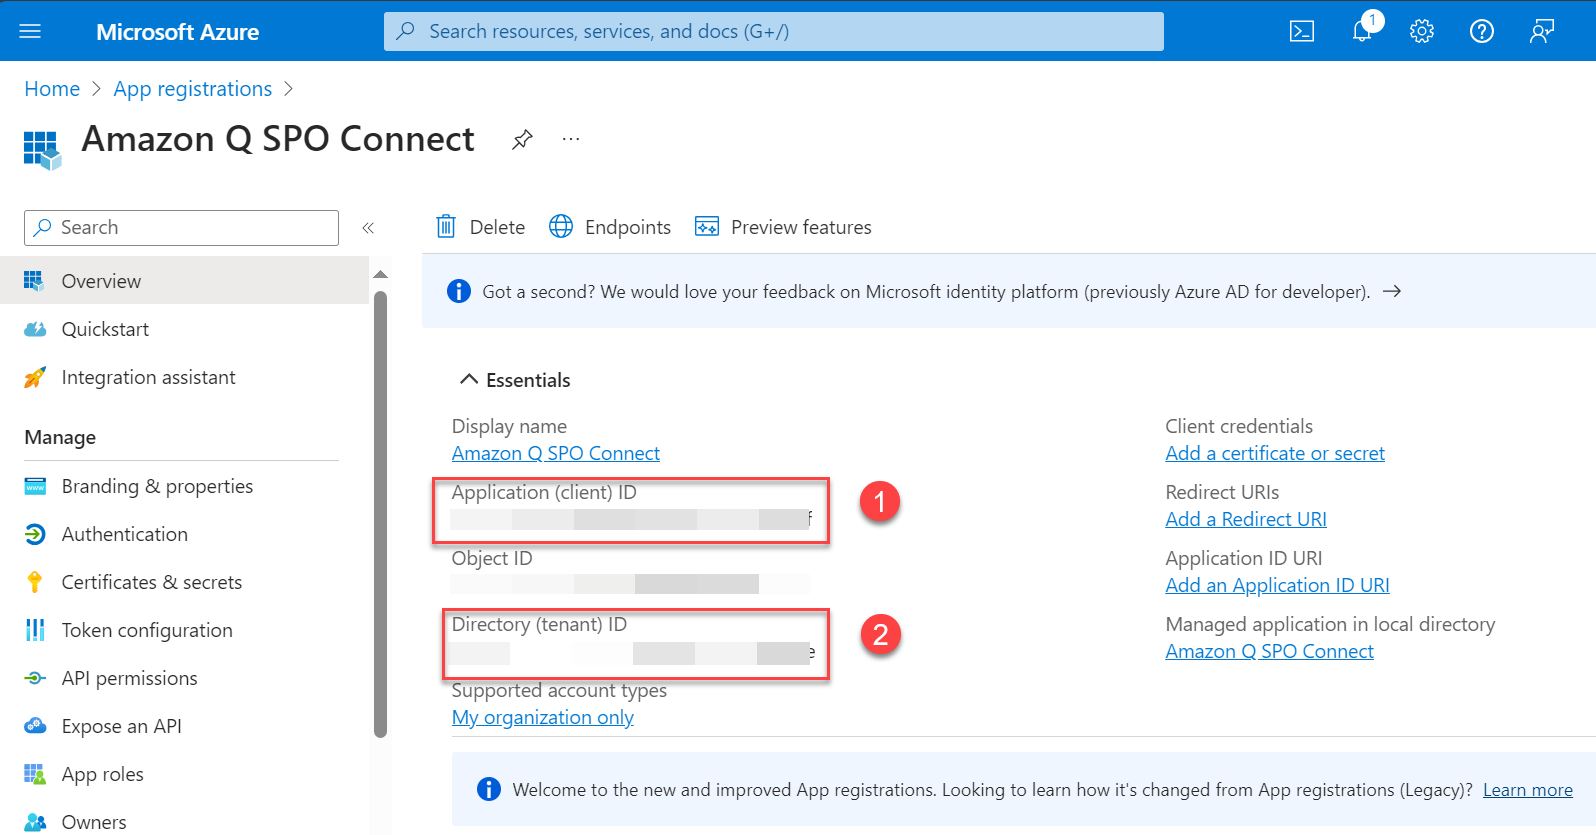Go to App registrations breadcrumb

point(193,89)
